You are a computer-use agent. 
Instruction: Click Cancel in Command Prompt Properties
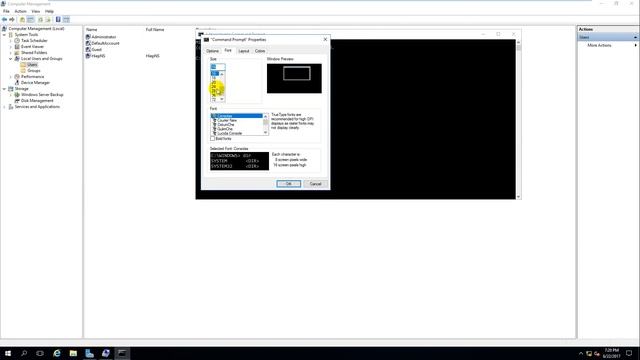click(316, 184)
